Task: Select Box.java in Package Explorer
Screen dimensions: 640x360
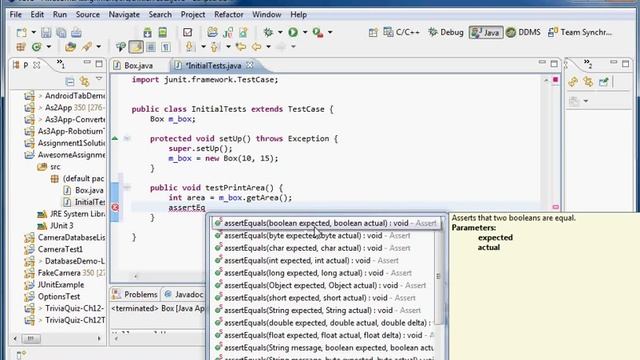Action: coord(84,190)
